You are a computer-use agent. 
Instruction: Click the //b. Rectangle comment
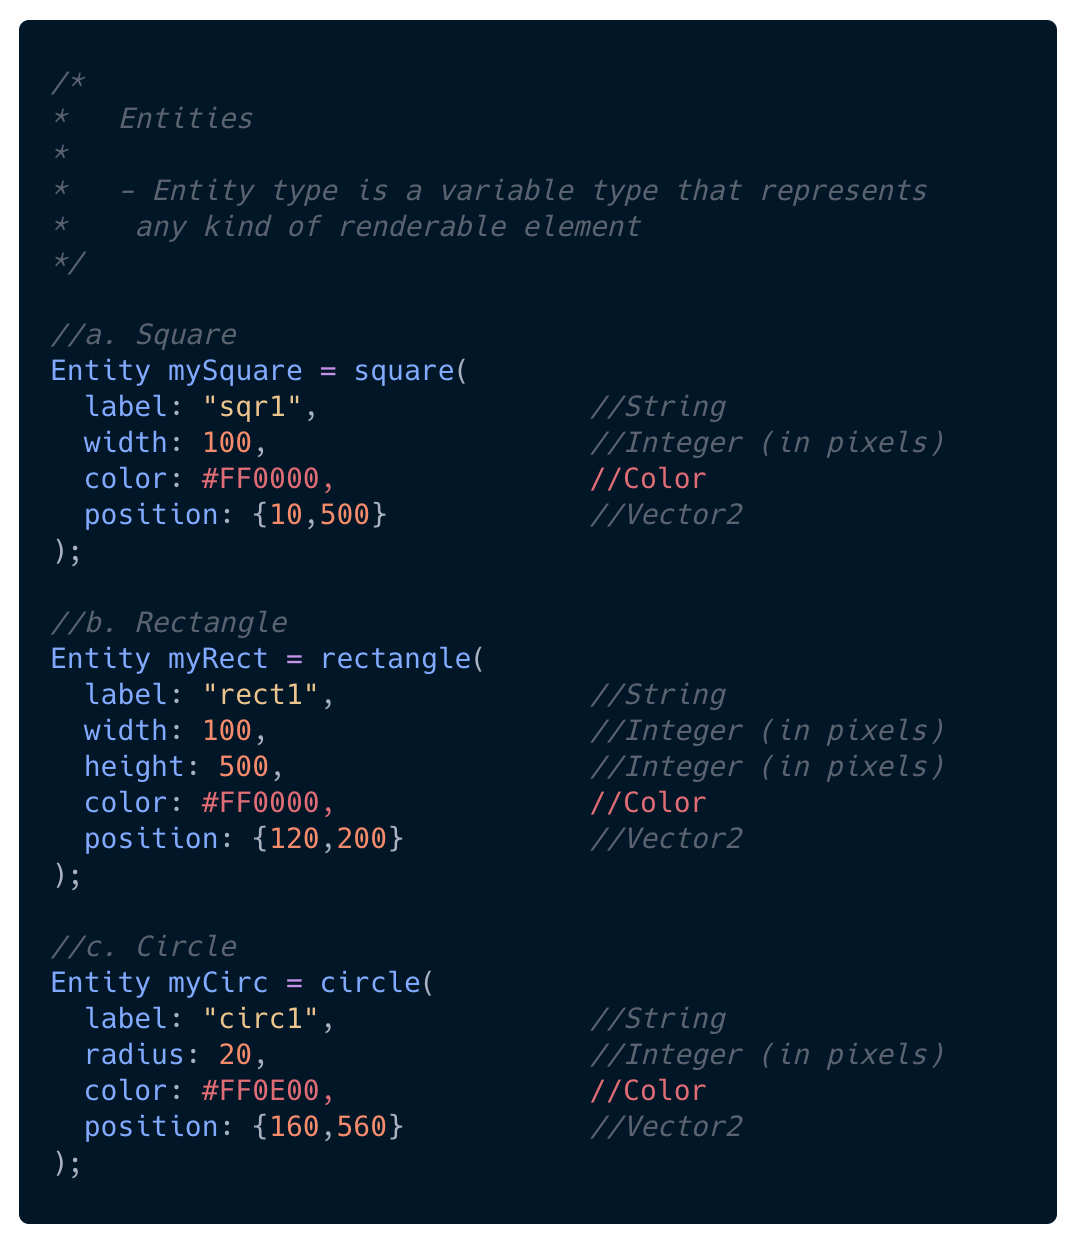[x=169, y=623]
